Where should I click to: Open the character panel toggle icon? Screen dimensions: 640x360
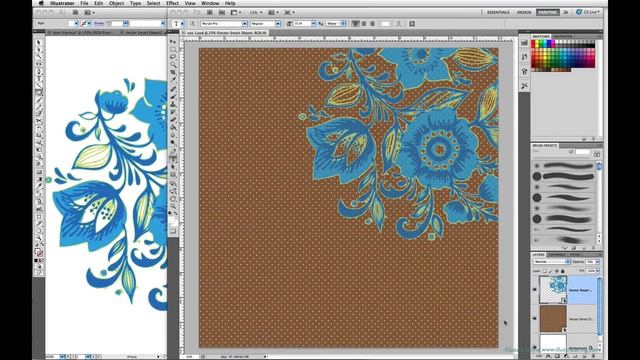coord(412,24)
